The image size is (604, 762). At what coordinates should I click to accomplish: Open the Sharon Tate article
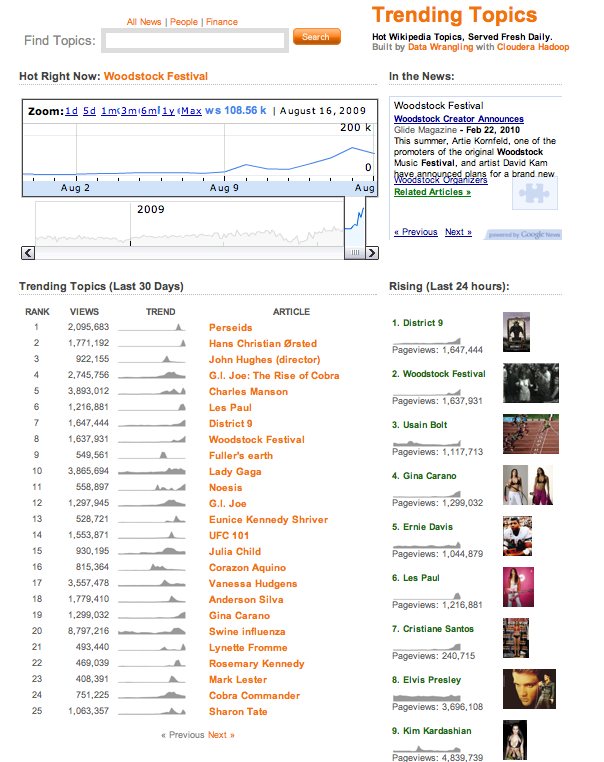pos(238,712)
